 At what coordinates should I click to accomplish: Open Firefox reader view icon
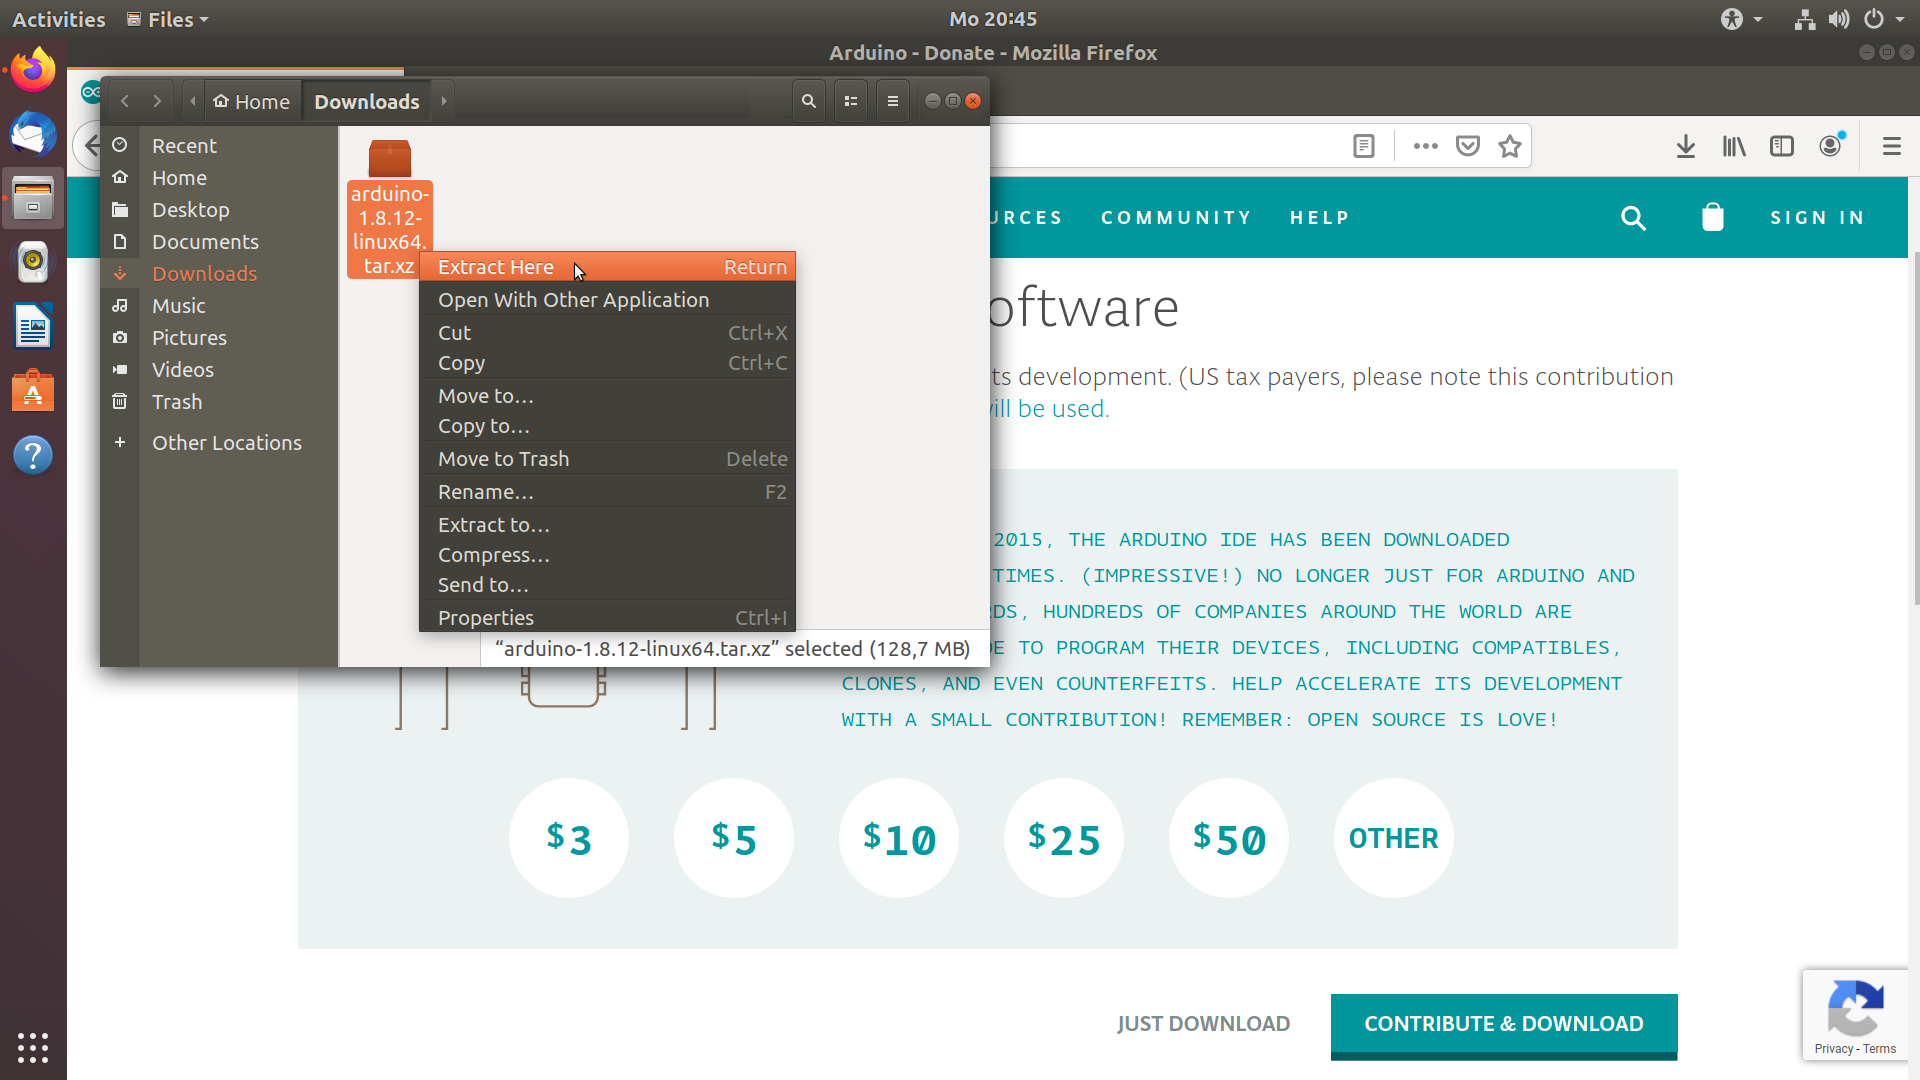click(1364, 146)
